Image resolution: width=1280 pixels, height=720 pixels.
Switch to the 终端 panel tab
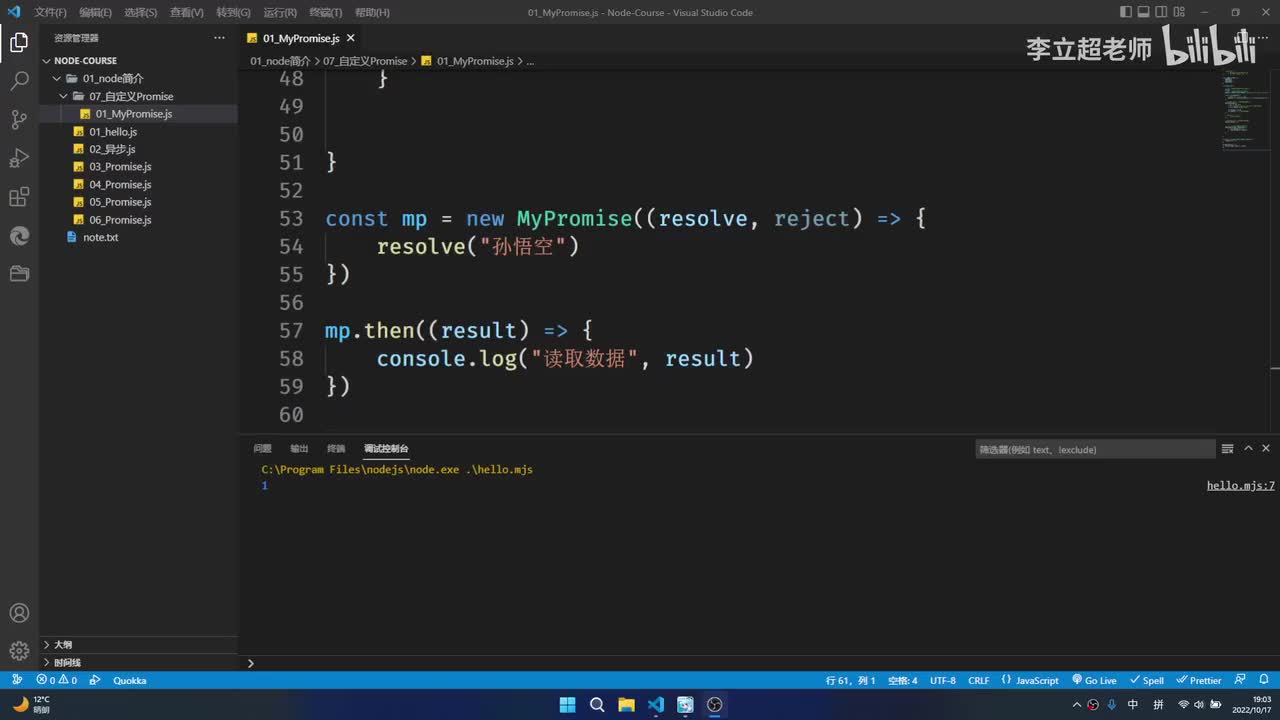pyautogui.click(x=336, y=449)
